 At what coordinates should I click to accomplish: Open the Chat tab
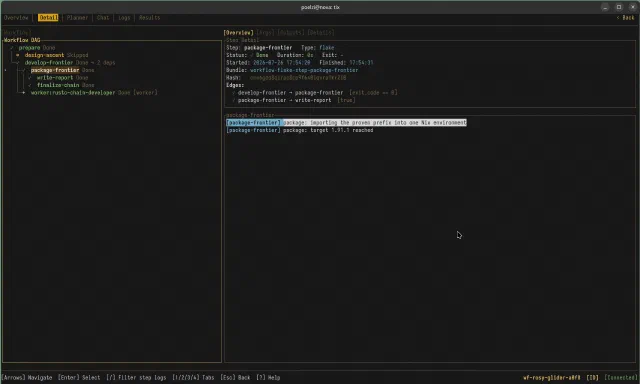tap(103, 18)
